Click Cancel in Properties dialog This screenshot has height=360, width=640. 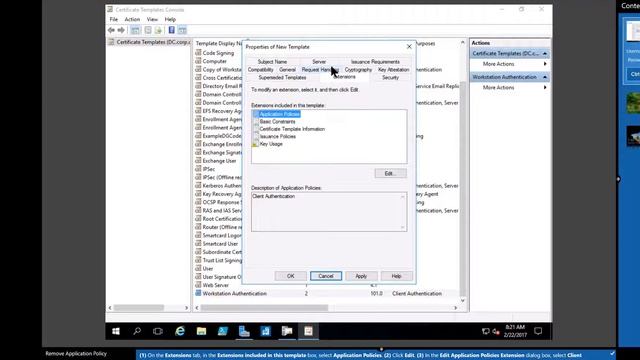326,276
